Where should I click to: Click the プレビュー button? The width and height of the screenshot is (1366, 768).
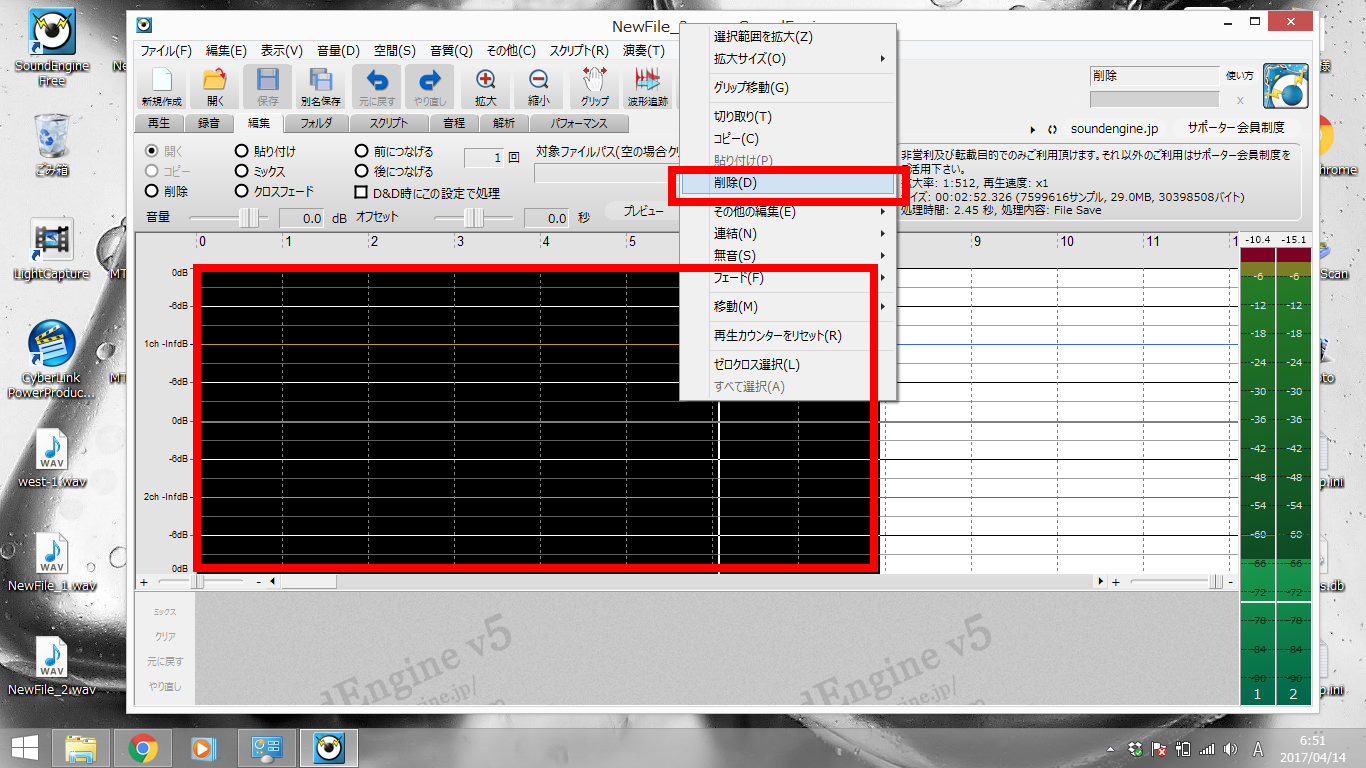tap(644, 211)
